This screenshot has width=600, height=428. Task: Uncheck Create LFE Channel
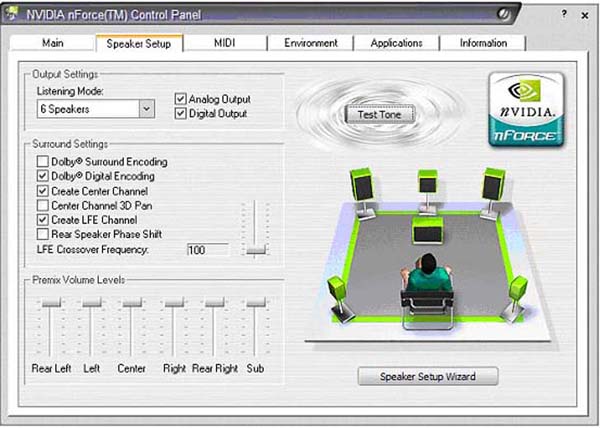click(42, 220)
